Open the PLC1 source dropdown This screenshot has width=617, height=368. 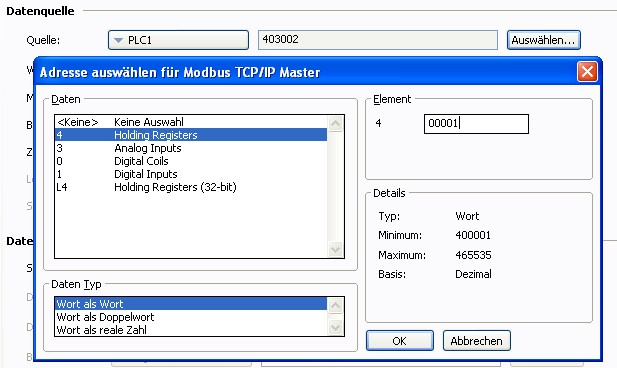(x=178, y=40)
